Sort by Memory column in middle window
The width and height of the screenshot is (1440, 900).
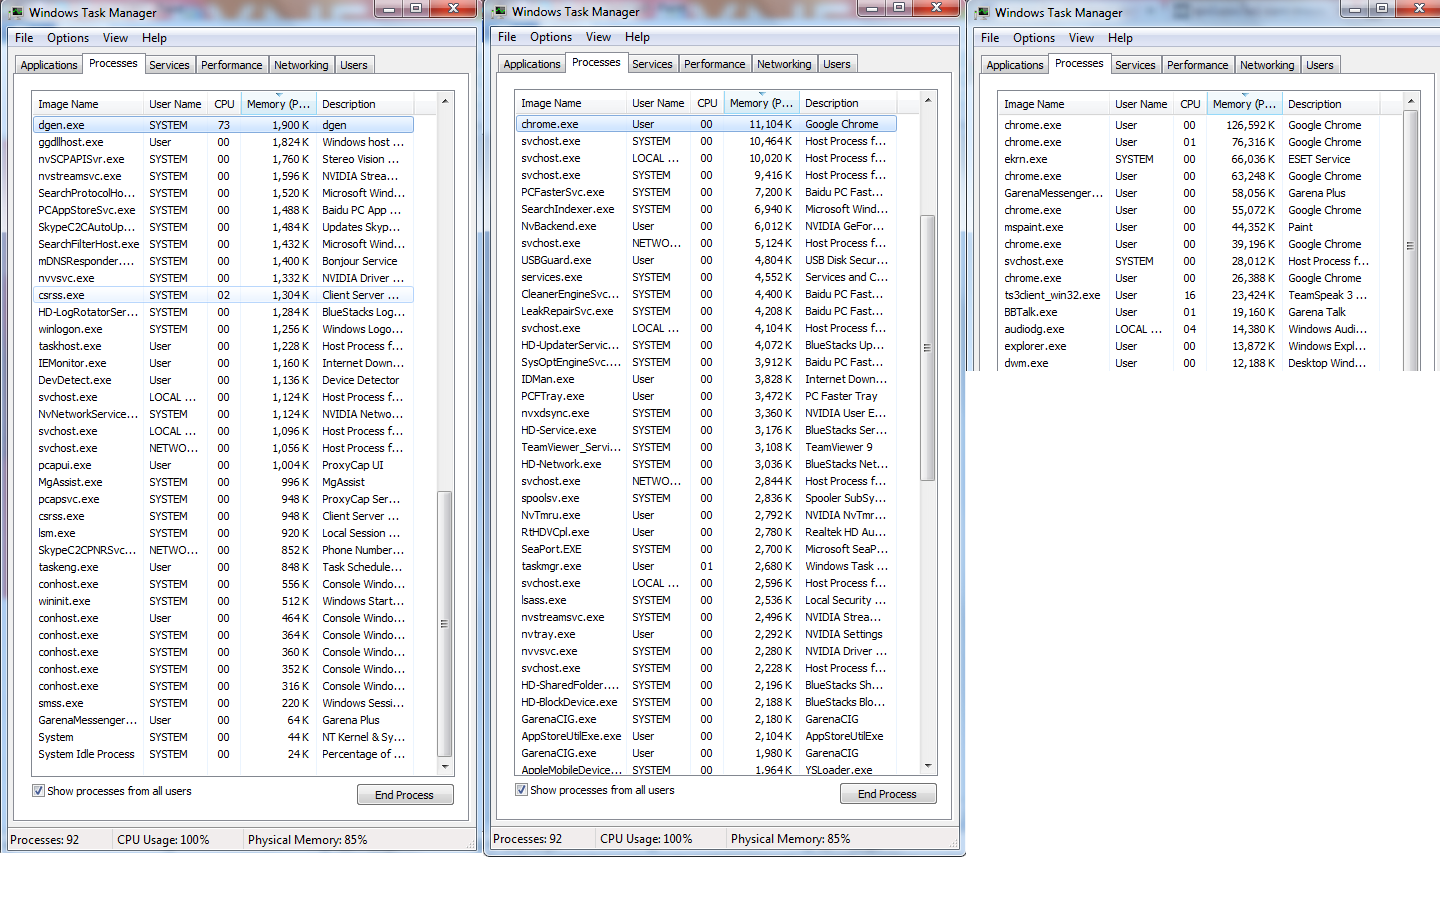point(761,103)
